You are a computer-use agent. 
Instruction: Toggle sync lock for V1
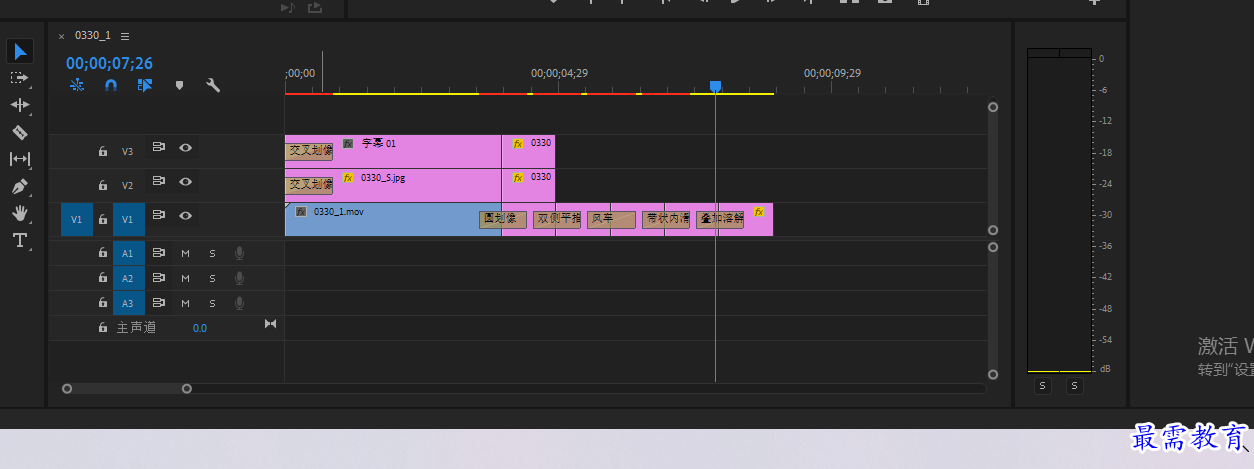(158, 215)
